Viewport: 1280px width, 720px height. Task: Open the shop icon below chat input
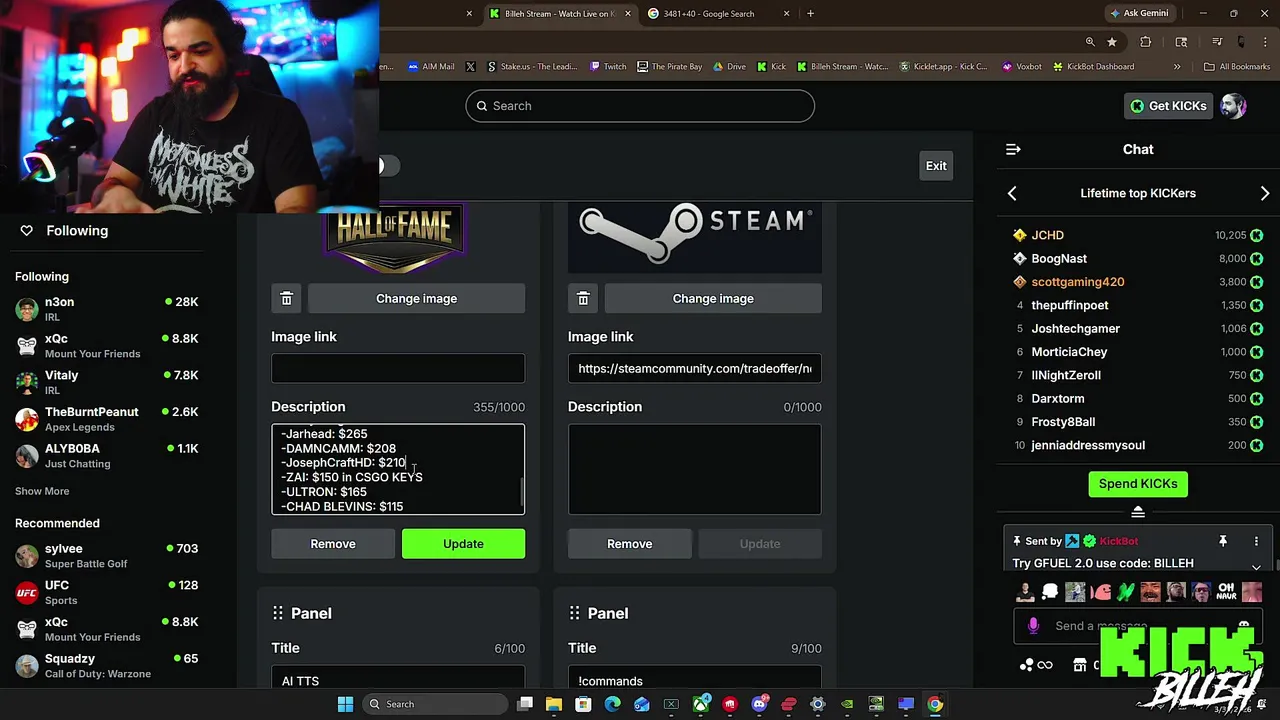pos(1080,665)
